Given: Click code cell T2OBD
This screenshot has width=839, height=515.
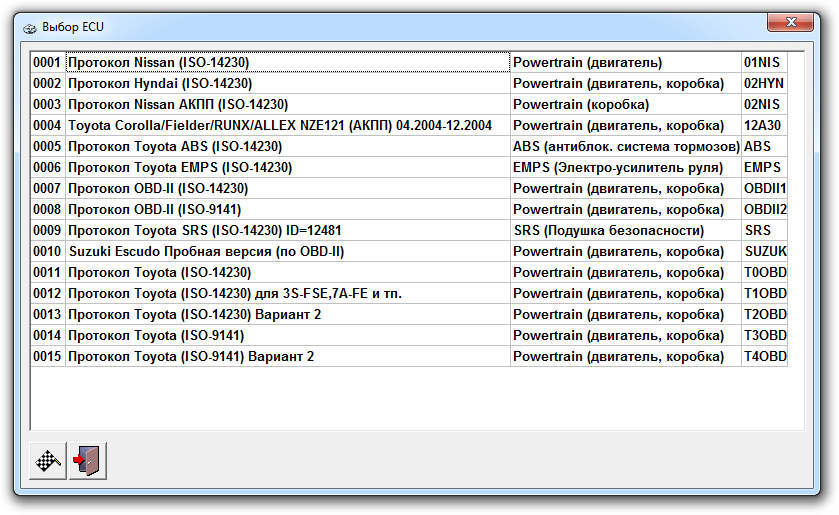Looking at the screenshot, I should tap(764, 314).
